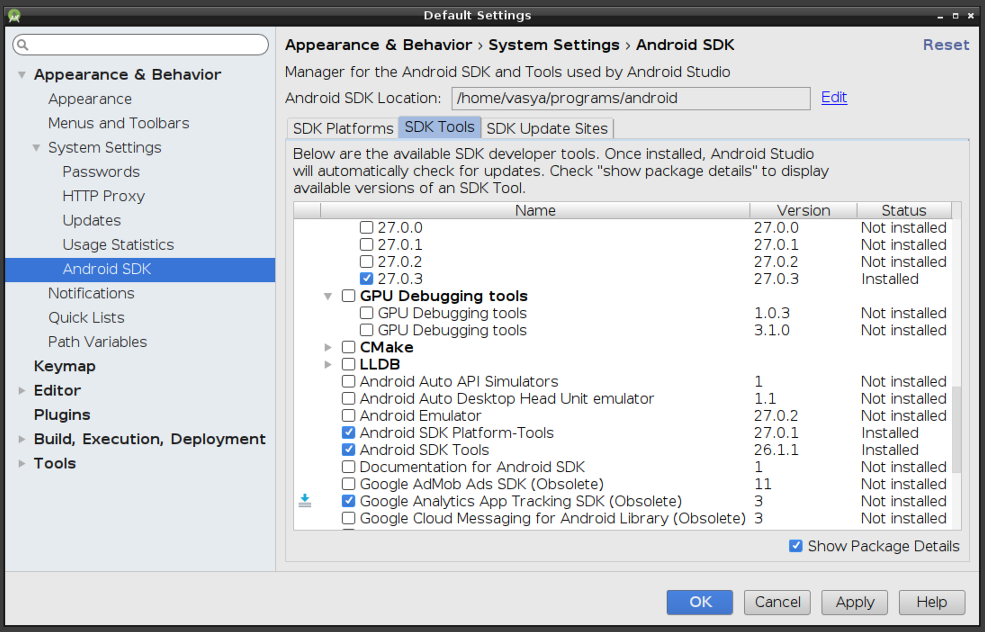Collapse the System Settings tree arrow

[x=36, y=148]
